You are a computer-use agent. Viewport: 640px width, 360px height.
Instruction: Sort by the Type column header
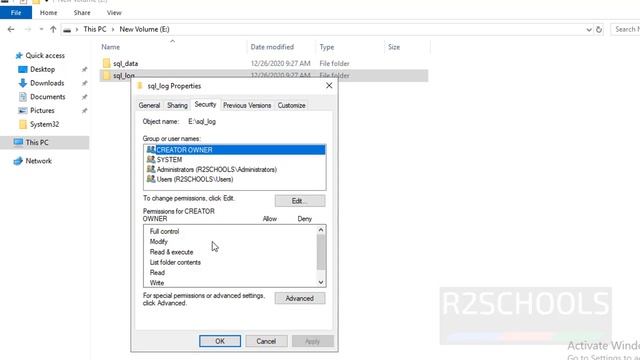[327, 47]
